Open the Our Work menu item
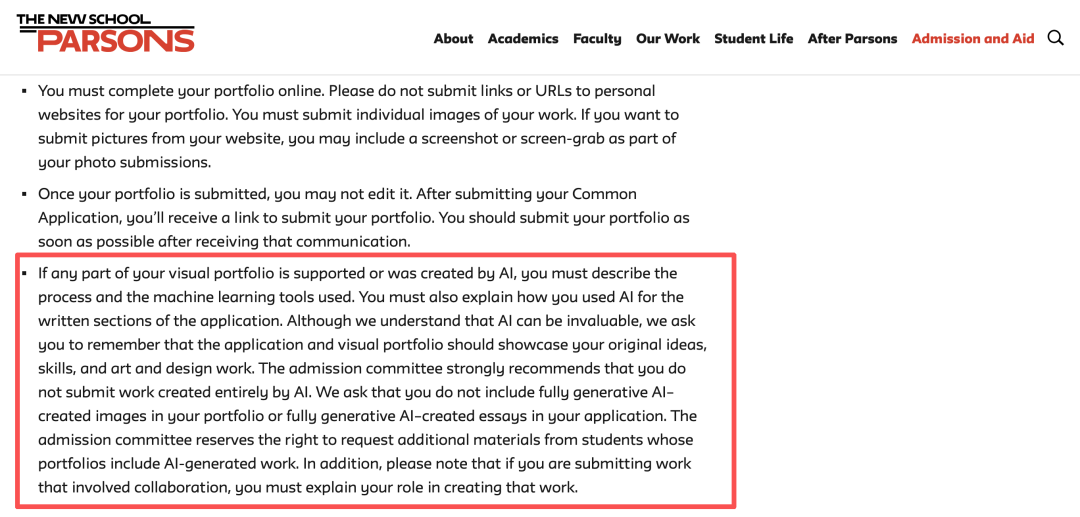This screenshot has height=517, width=1080. pyautogui.click(x=667, y=39)
